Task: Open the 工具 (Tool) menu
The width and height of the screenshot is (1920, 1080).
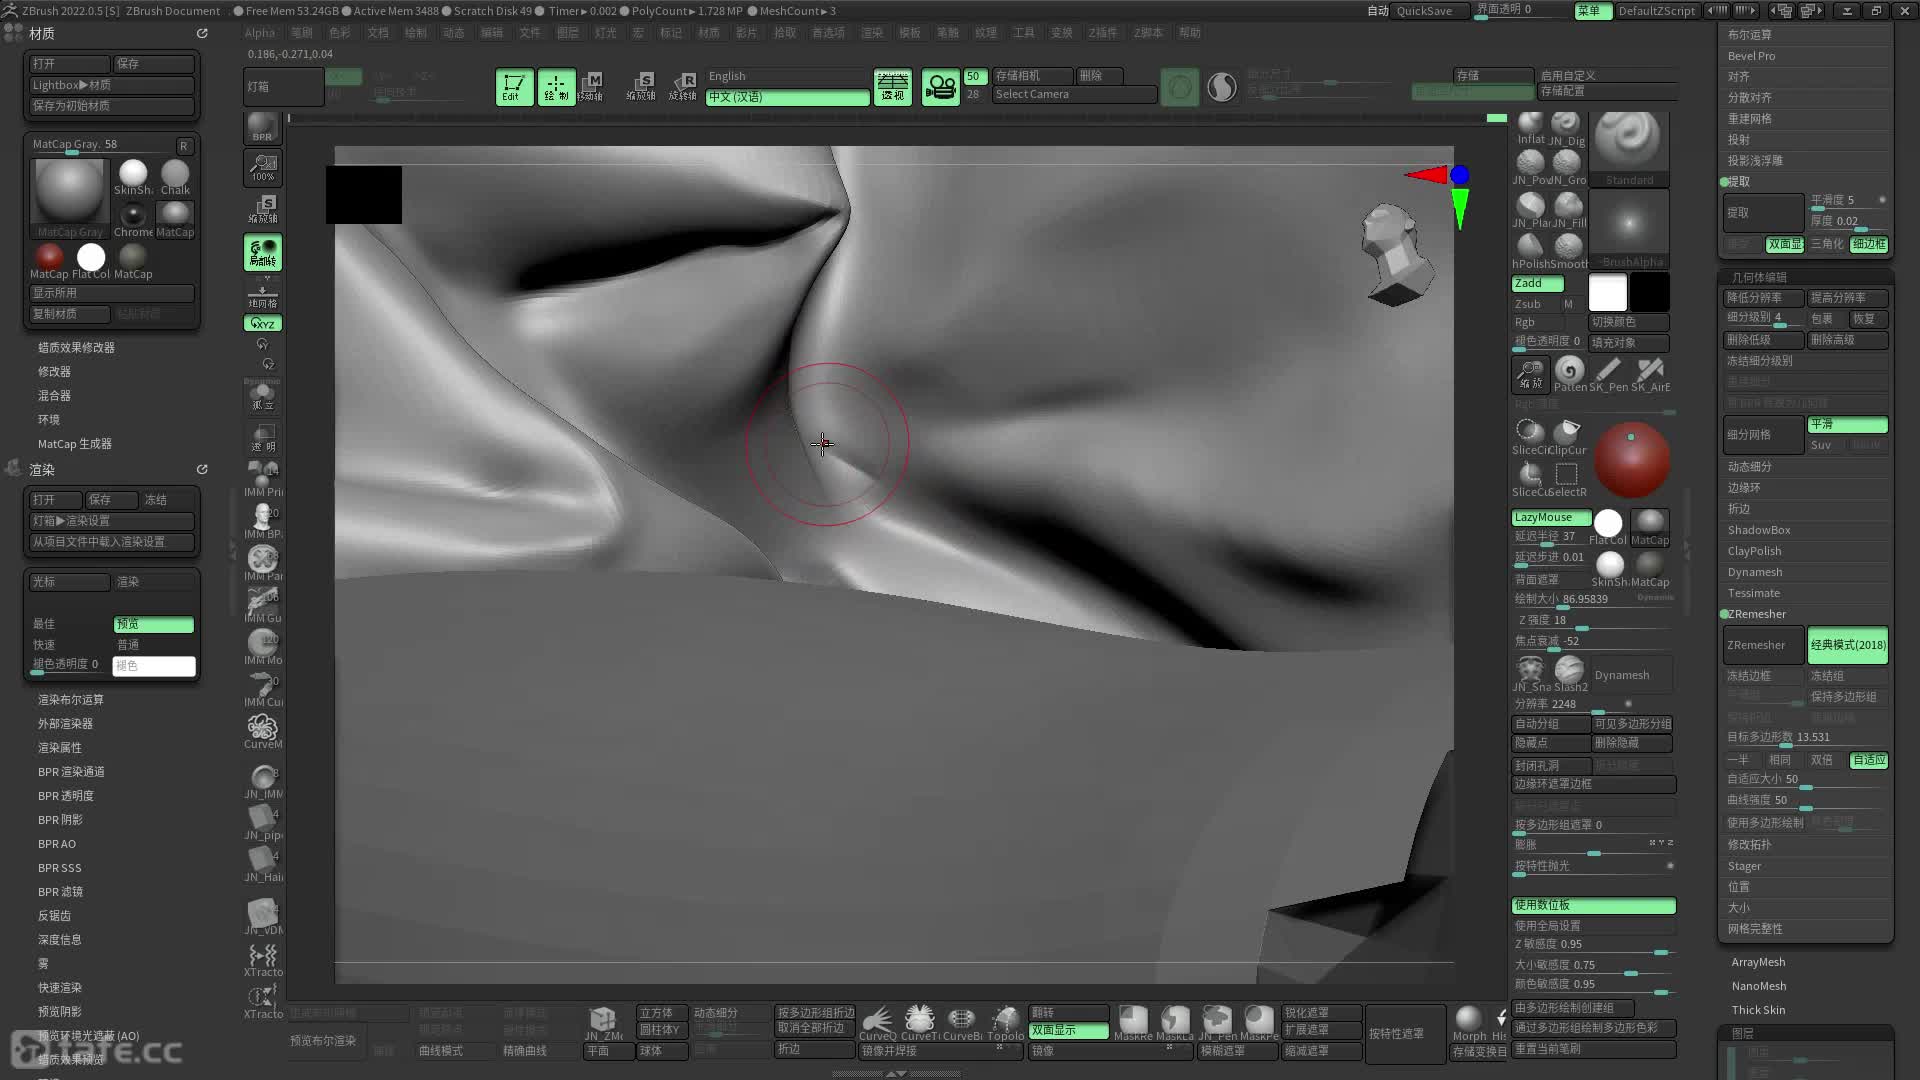Action: point(1023,33)
